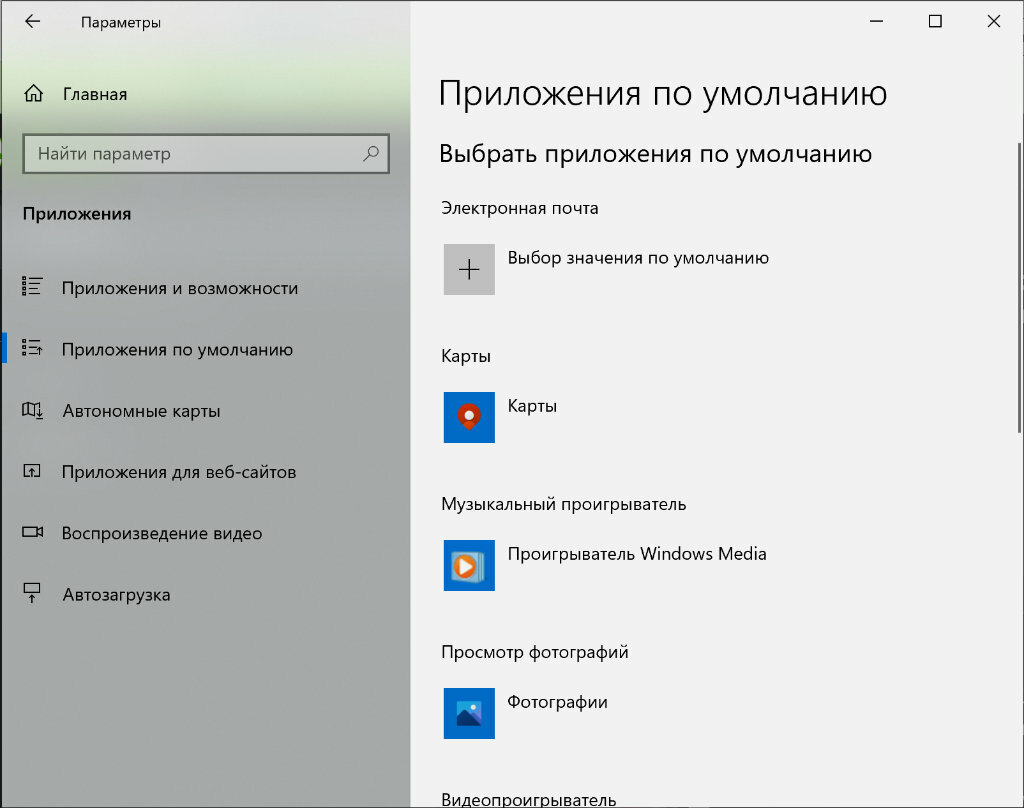Click the Приложения по умолчанию sidebar icon

point(32,347)
